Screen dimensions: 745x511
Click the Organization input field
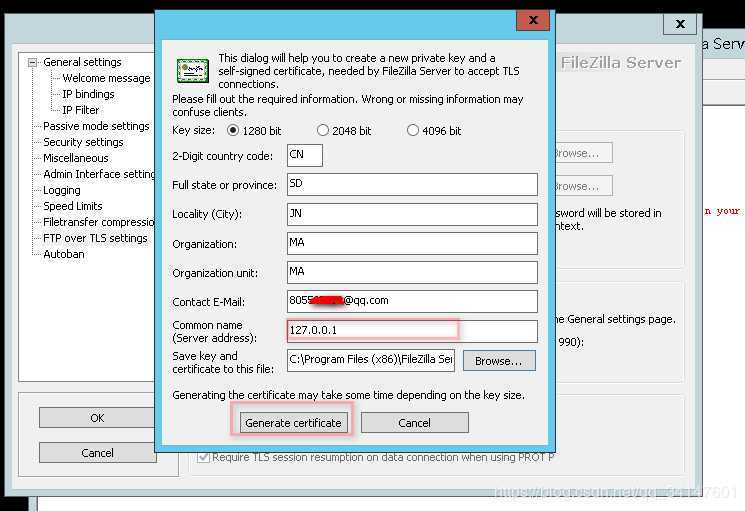pyautogui.click(x=412, y=244)
